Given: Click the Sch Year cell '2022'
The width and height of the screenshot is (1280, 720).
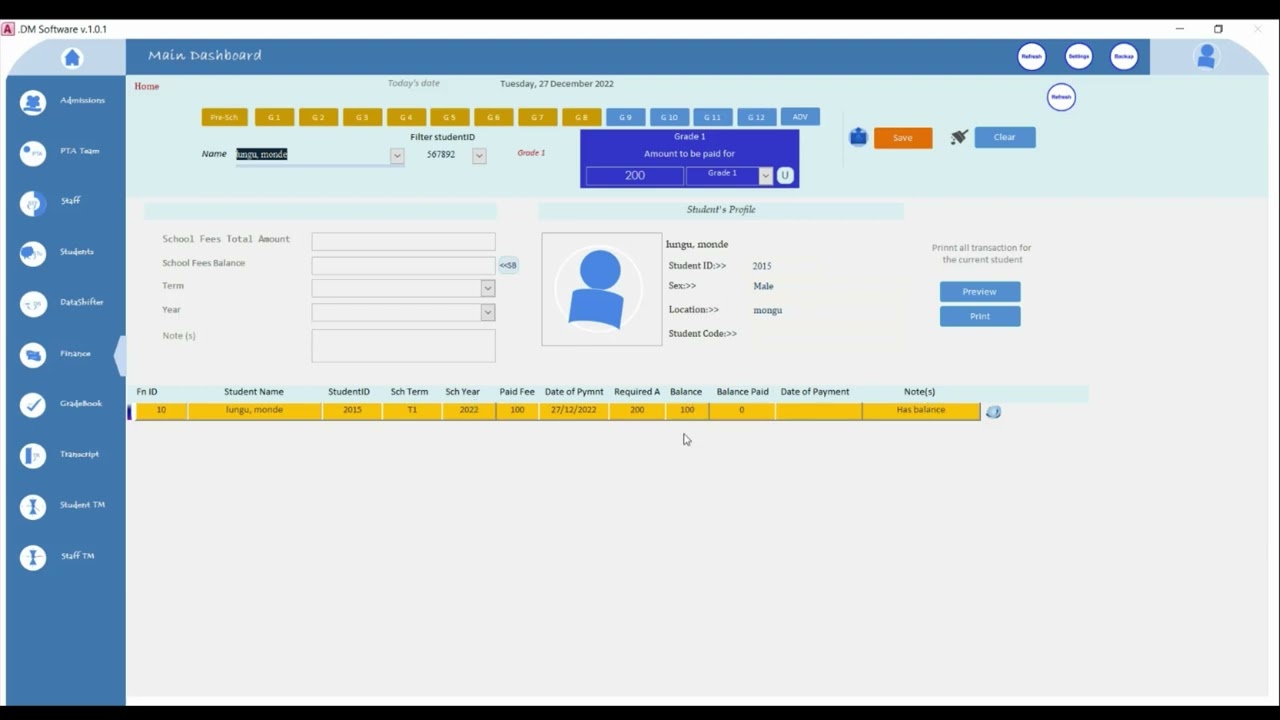Looking at the screenshot, I should (468, 410).
